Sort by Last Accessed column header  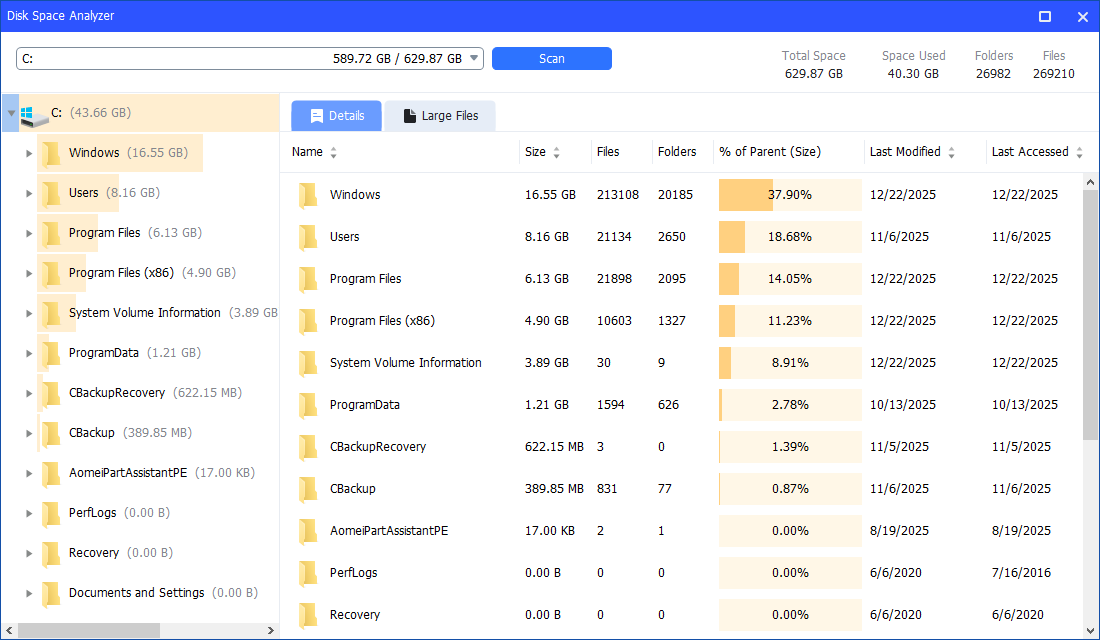[x=1037, y=152]
